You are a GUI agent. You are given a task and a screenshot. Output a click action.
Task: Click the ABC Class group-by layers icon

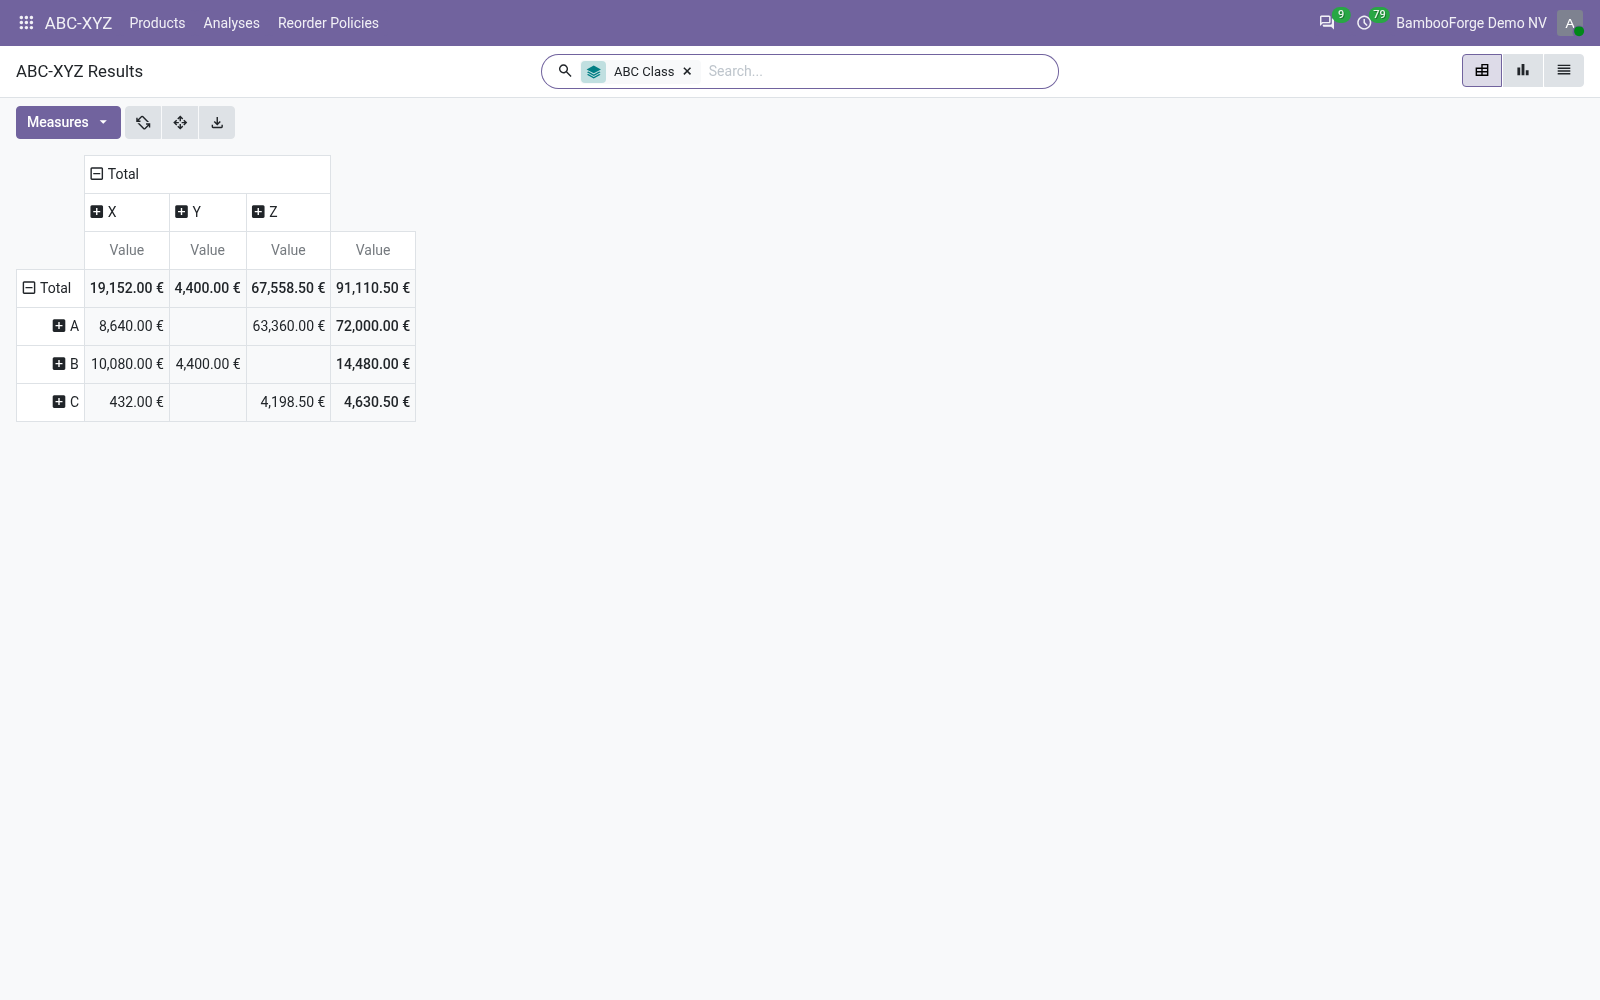[594, 71]
